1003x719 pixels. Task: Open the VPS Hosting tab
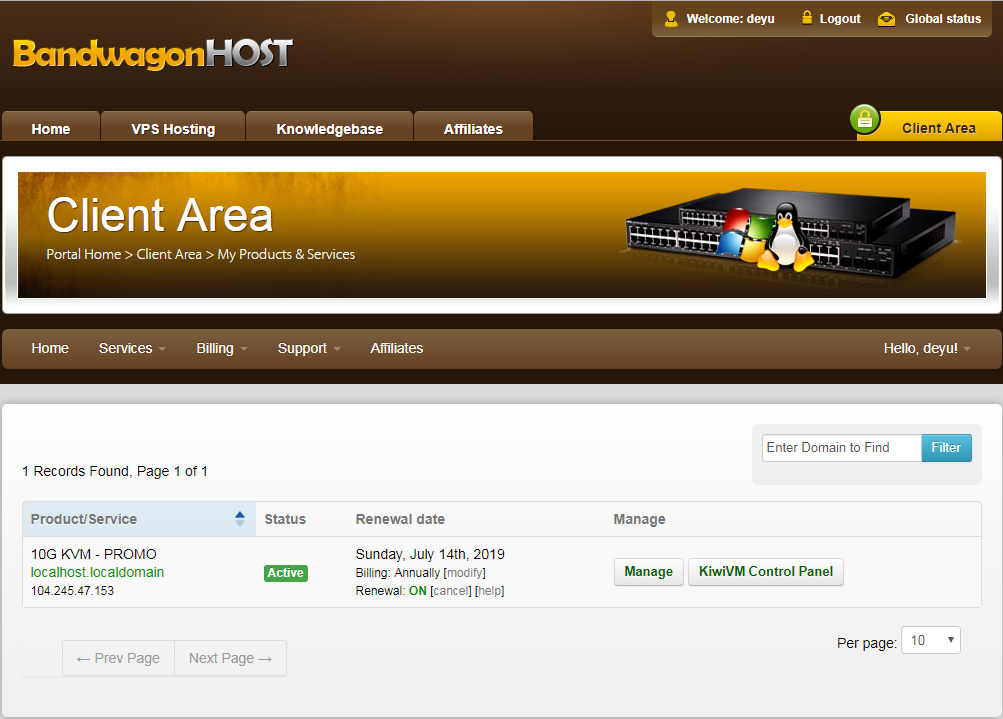coord(173,127)
